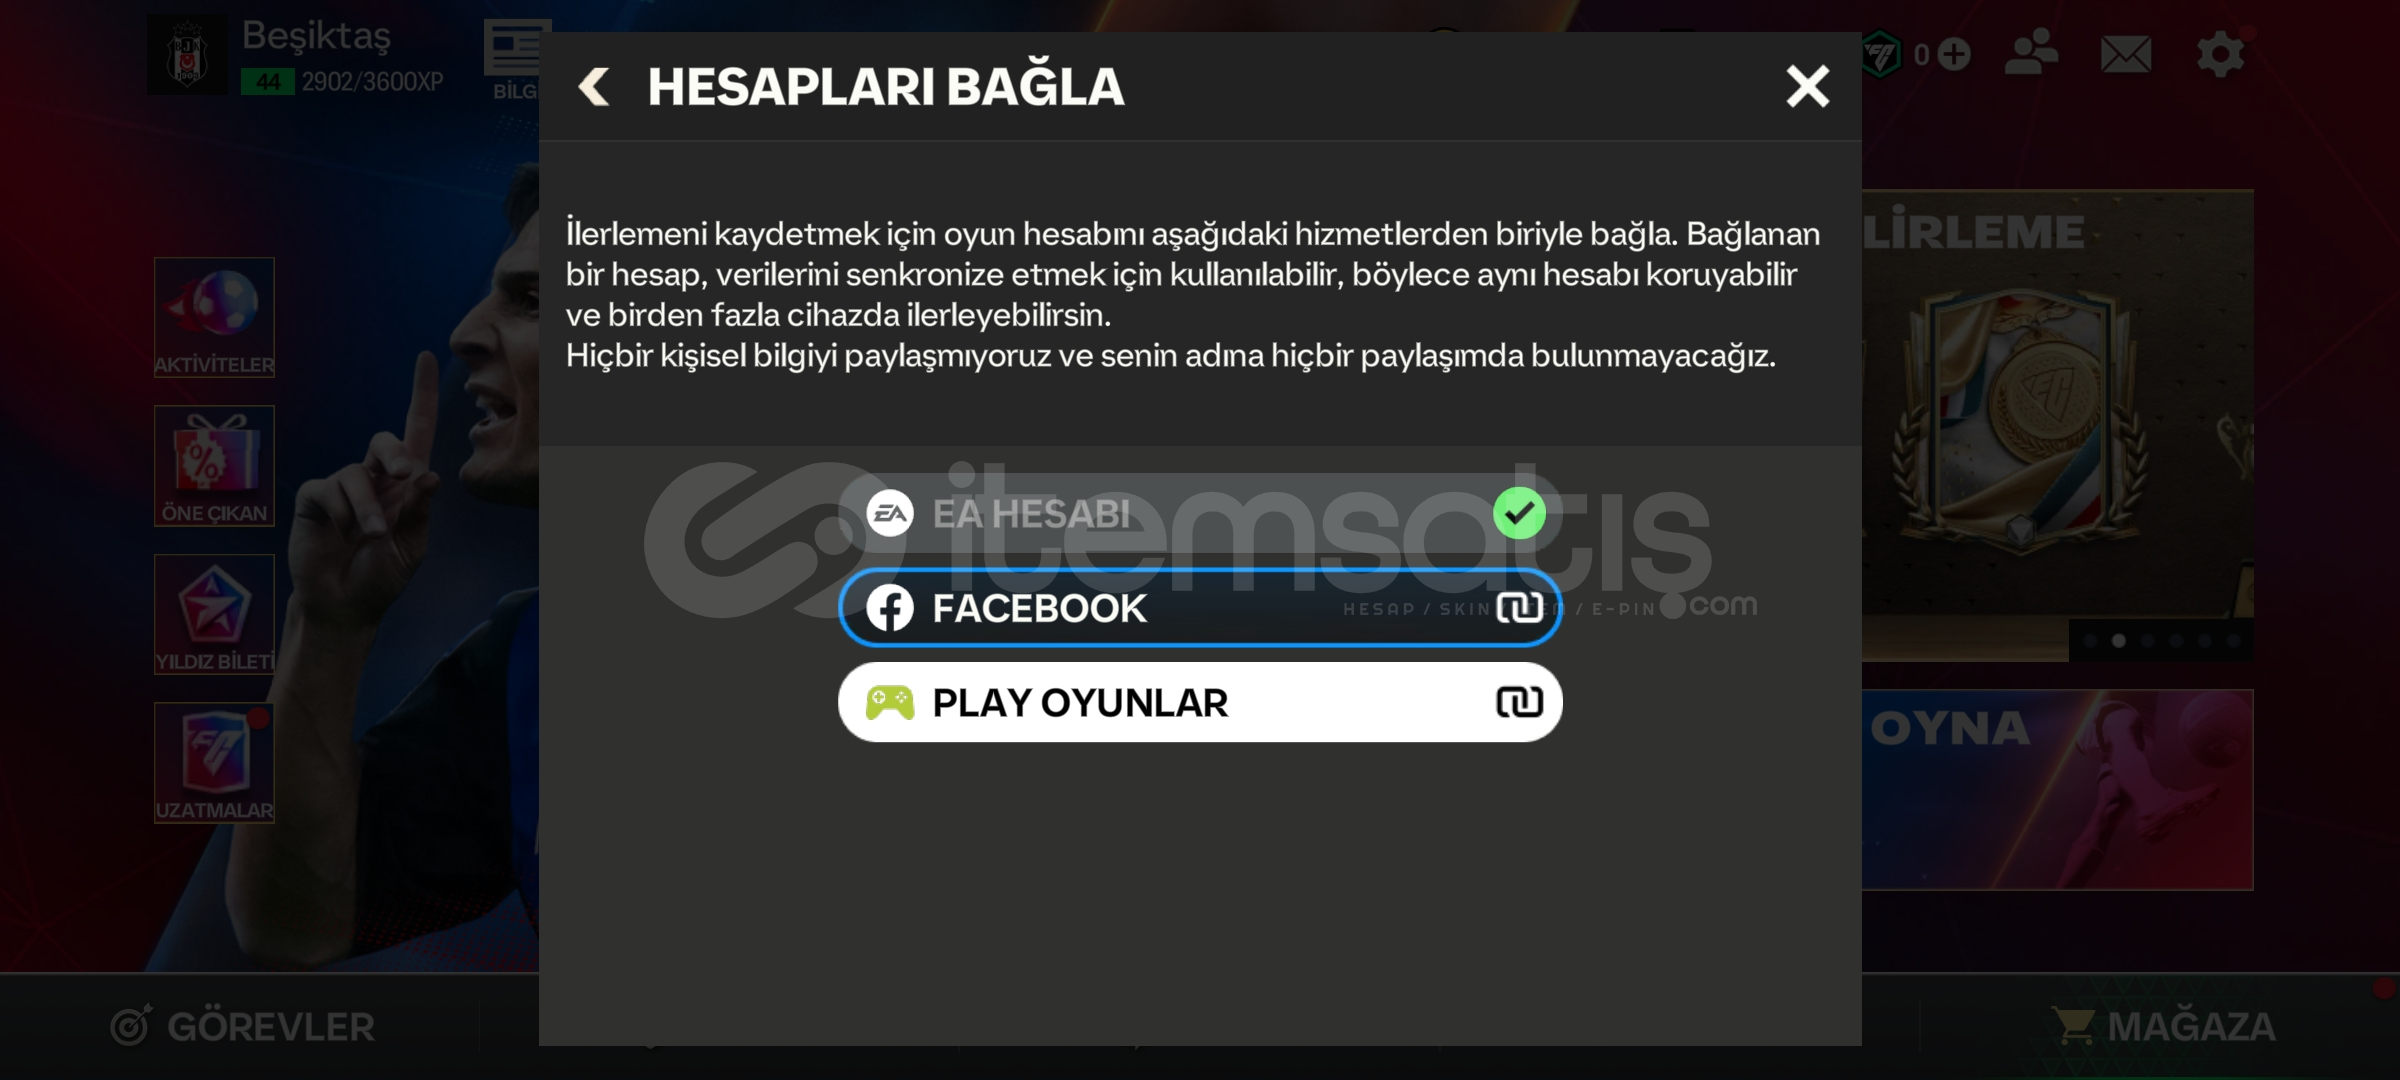
Task: Open the Öne Çıkan offers tile
Action: pos(214,466)
